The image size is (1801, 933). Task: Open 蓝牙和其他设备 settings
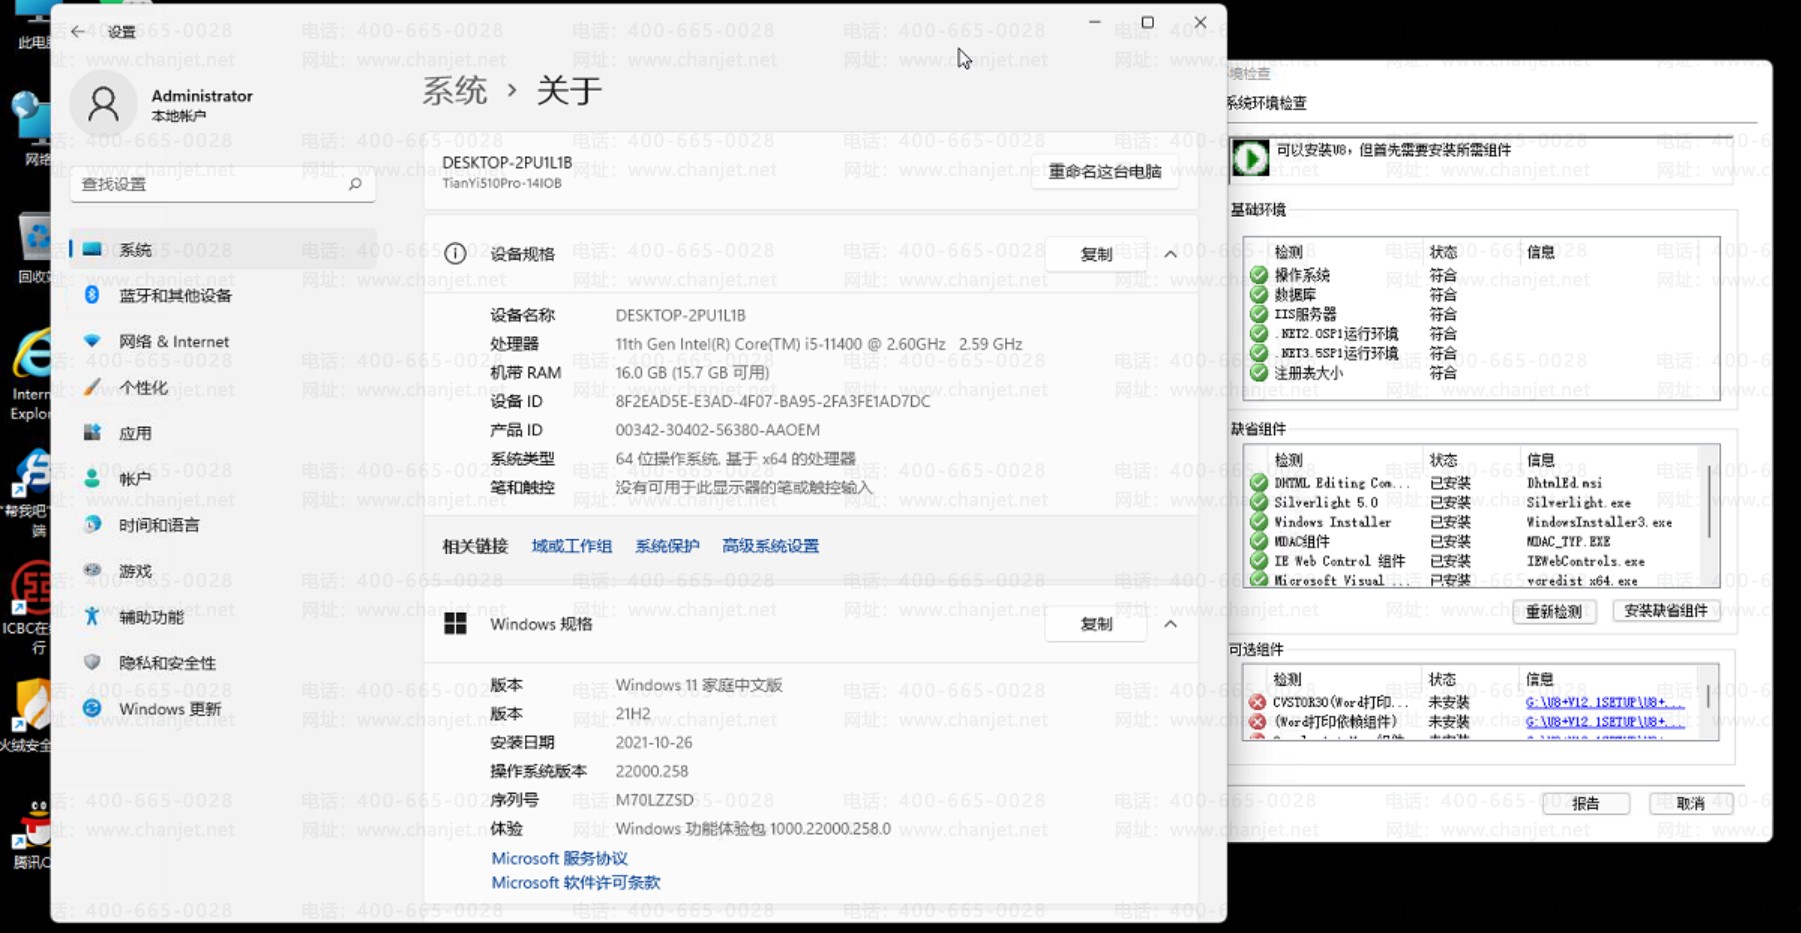click(222, 295)
